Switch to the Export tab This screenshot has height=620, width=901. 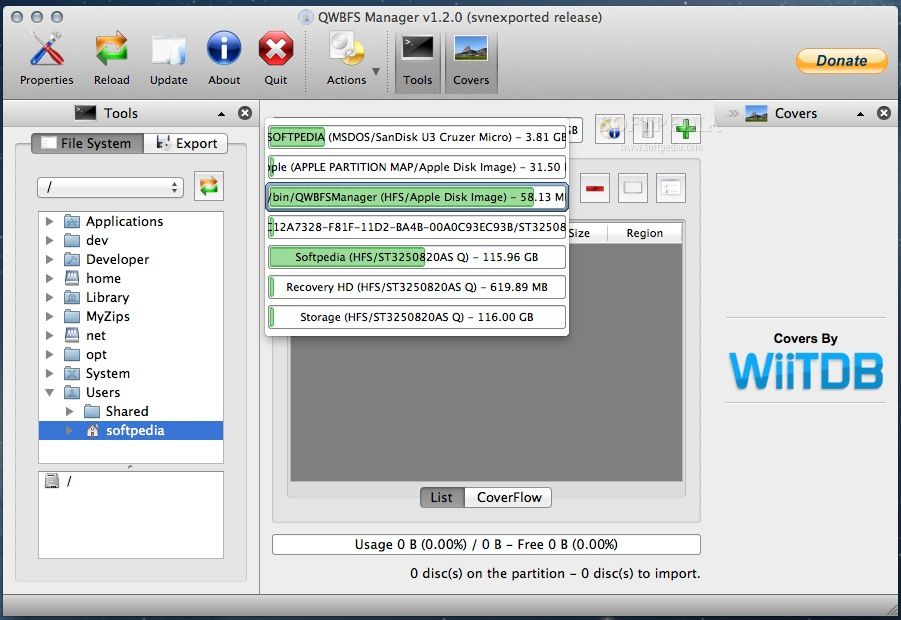click(186, 143)
